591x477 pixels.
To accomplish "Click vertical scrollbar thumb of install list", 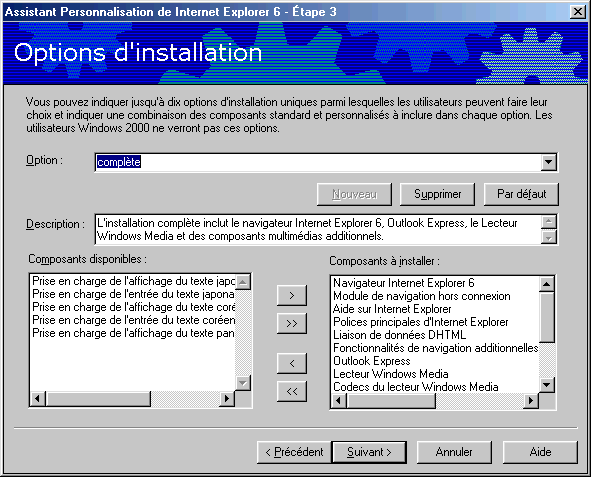I will tap(547, 317).
